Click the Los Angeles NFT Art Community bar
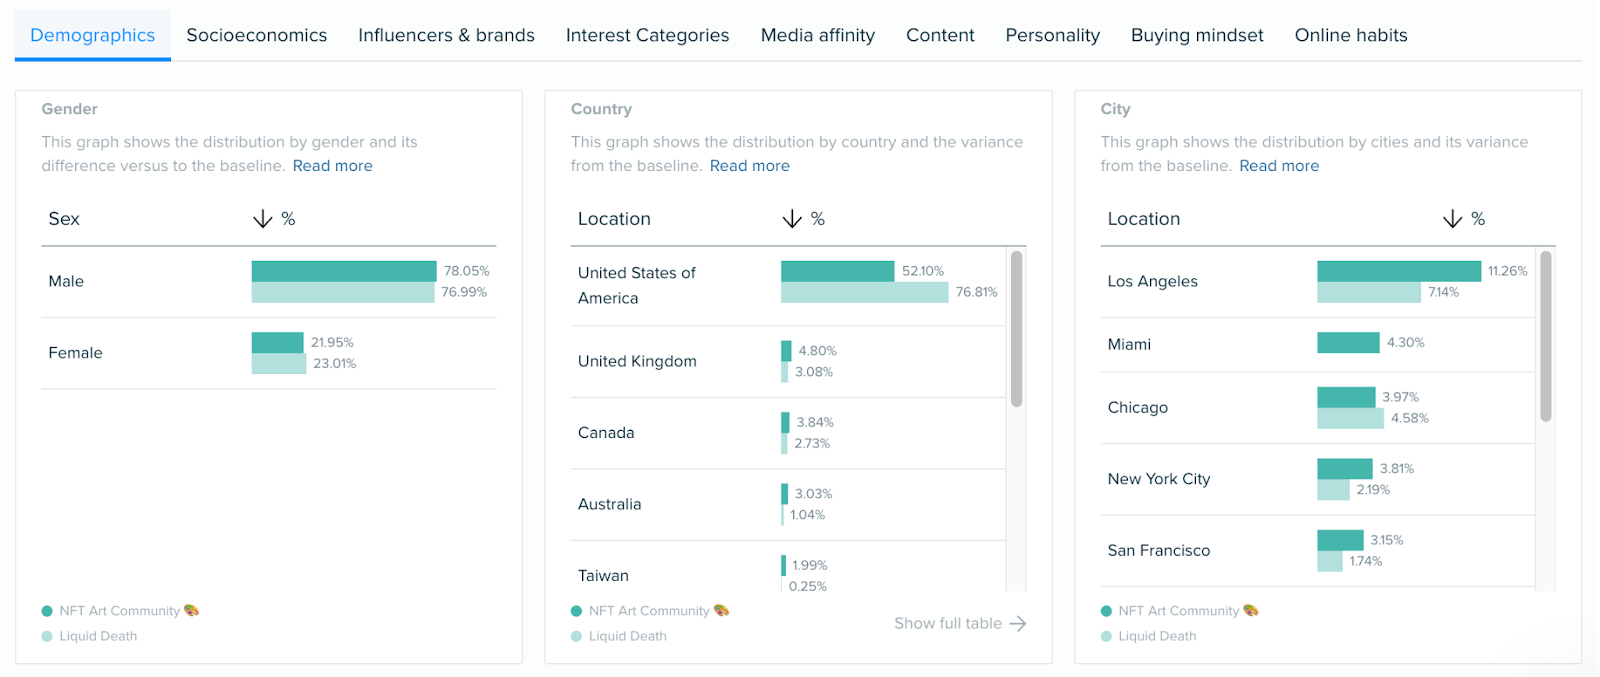The width and height of the screenshot is (1600, 677). pyautogui.click(x=1398, y=271)
